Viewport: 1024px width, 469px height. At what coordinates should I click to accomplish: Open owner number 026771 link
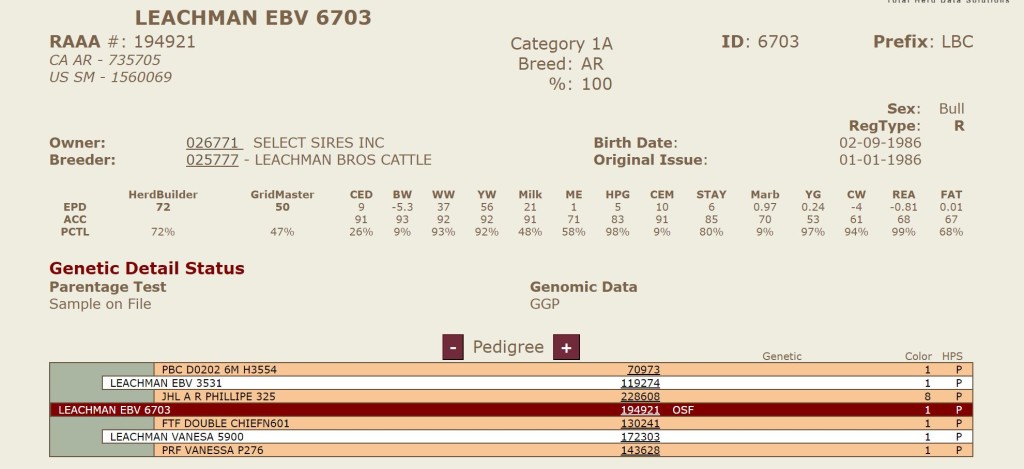213,143
